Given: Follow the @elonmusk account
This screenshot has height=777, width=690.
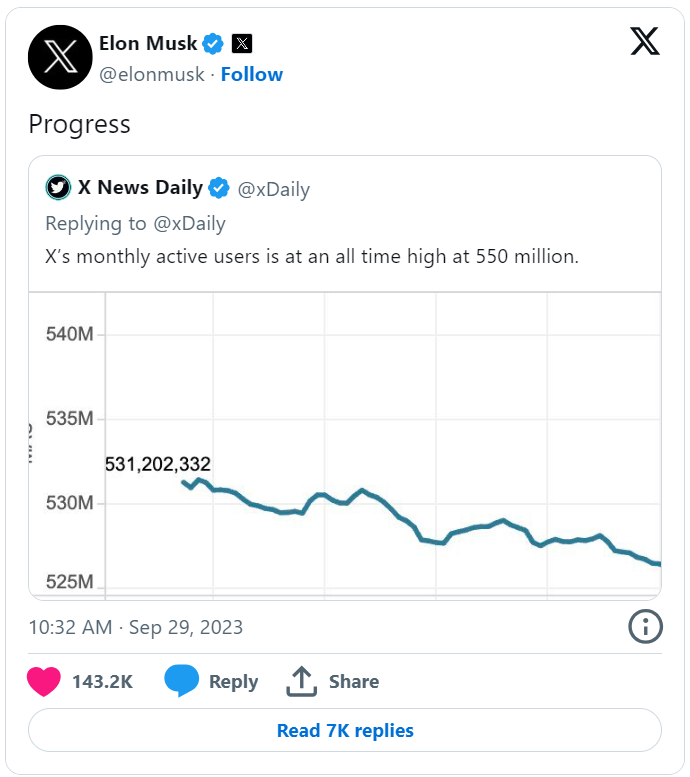Looking at the screenshot, I should pos(252,74).
